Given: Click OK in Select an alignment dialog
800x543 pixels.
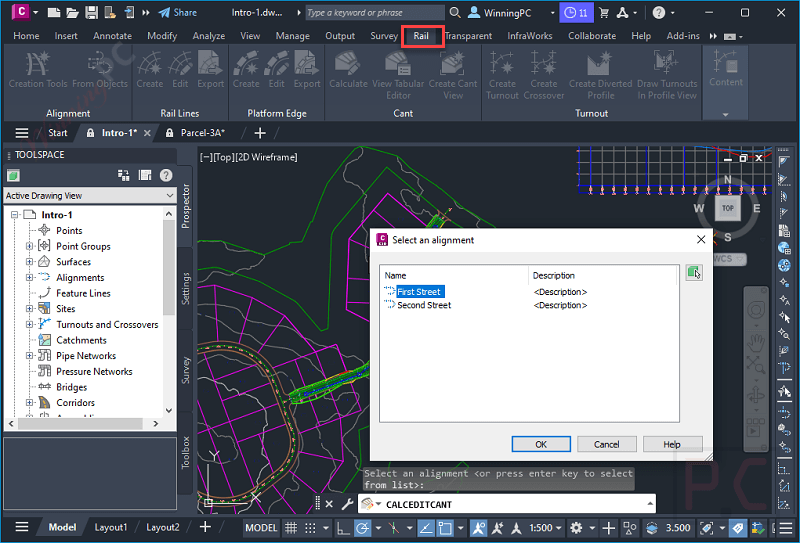Looking at the screenshot, I should point(541,444).
